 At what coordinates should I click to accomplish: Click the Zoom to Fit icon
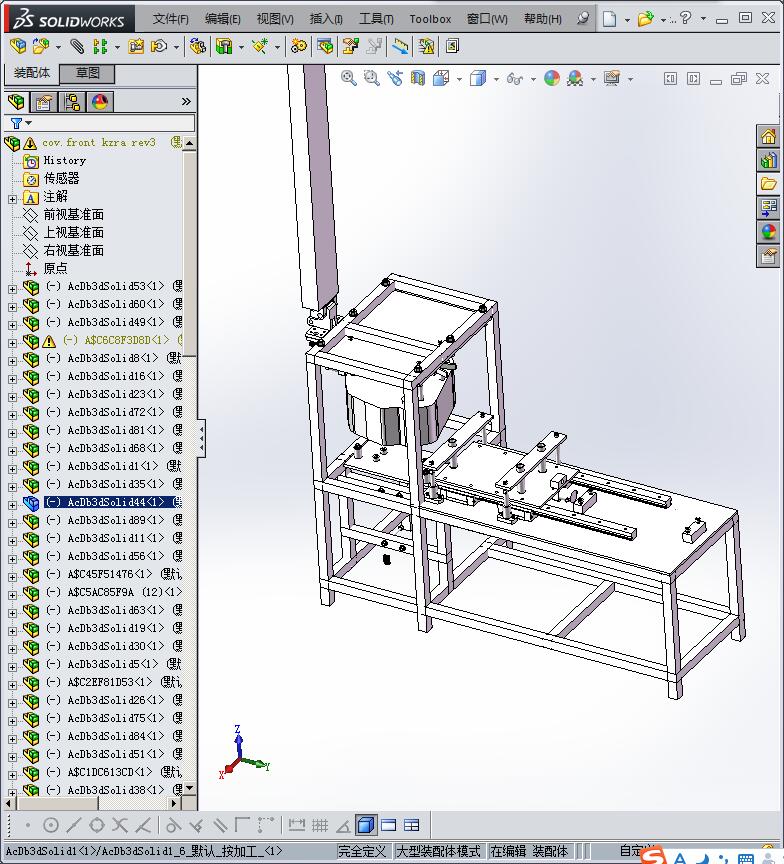(348, 78)
